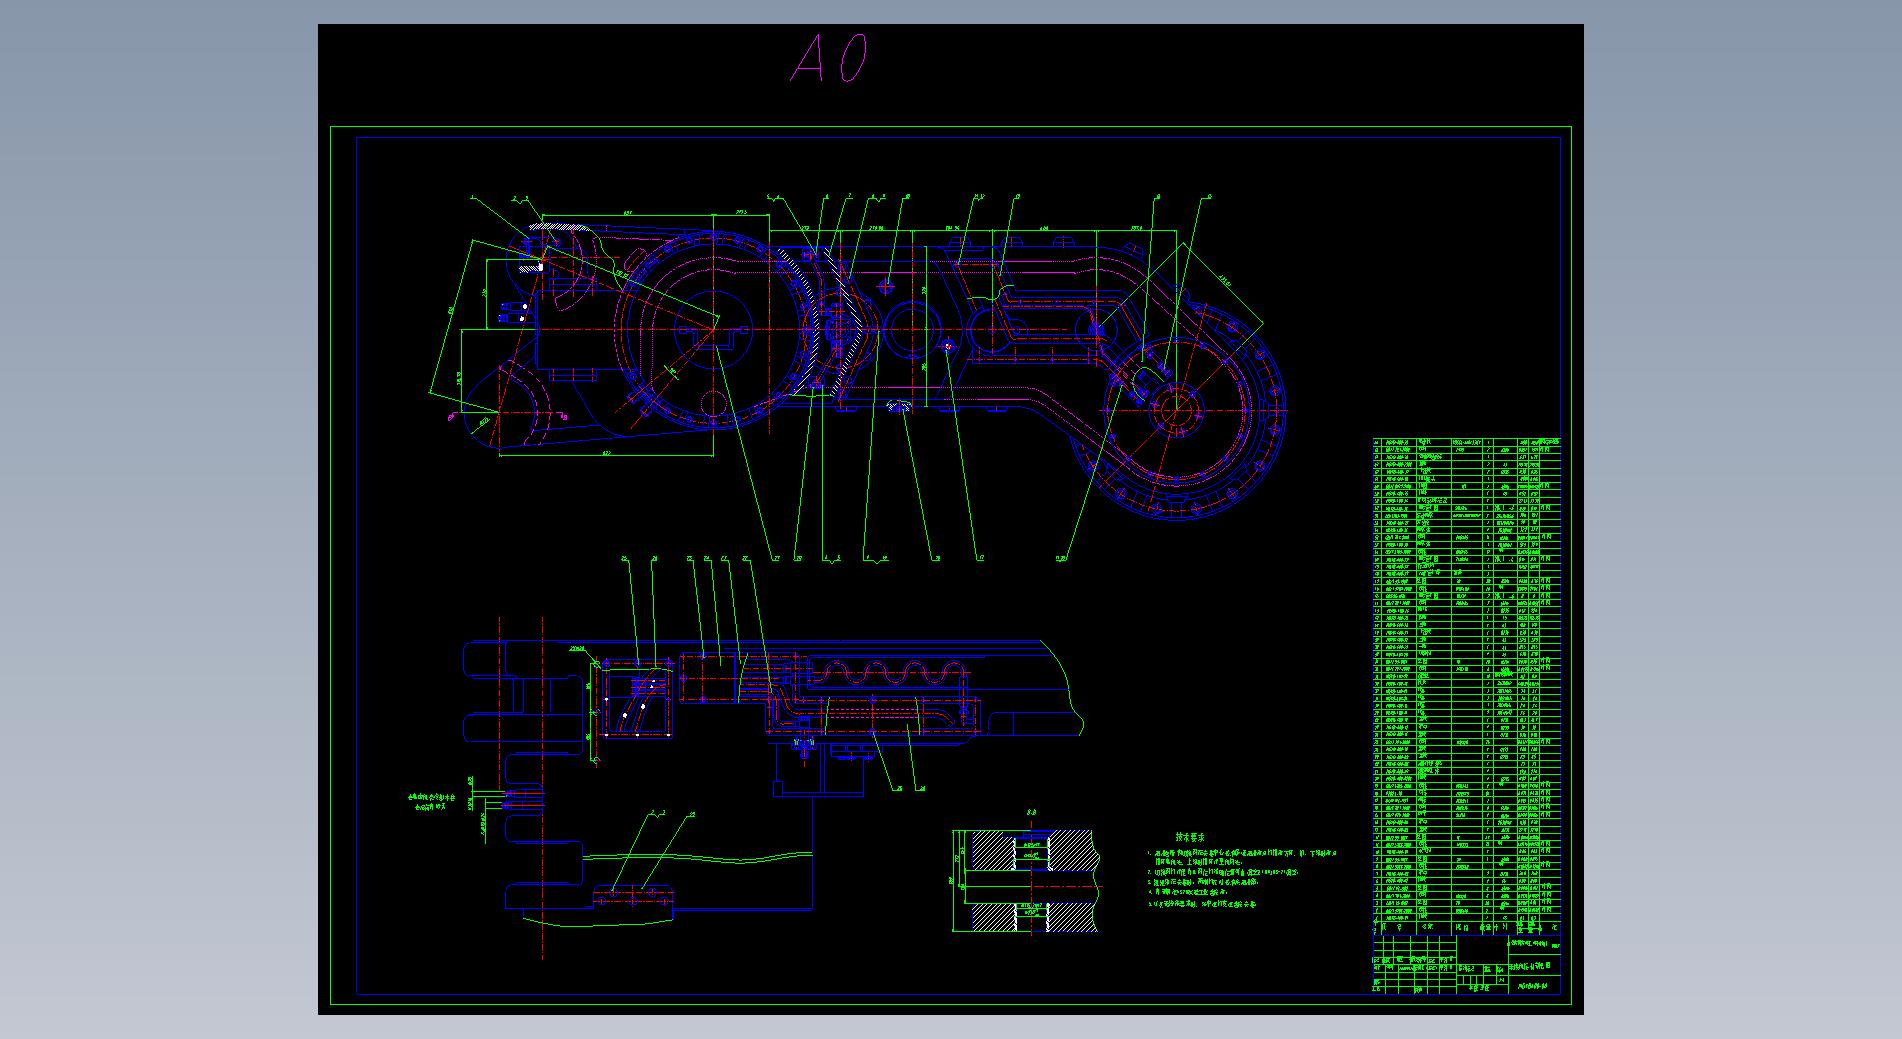This screenshot has height=1039, width=1902.
Task: Click the plain blue circle in the arm's middle
Action: [910, 329]
